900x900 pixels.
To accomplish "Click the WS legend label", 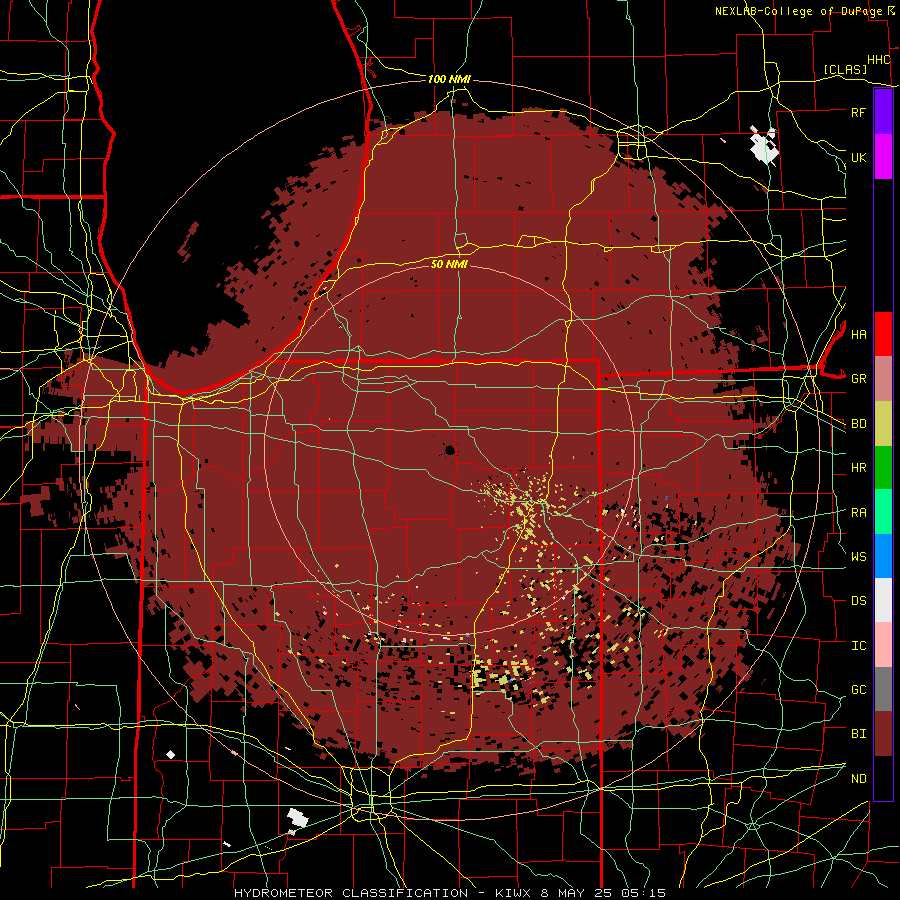I will tap(858, 556).
